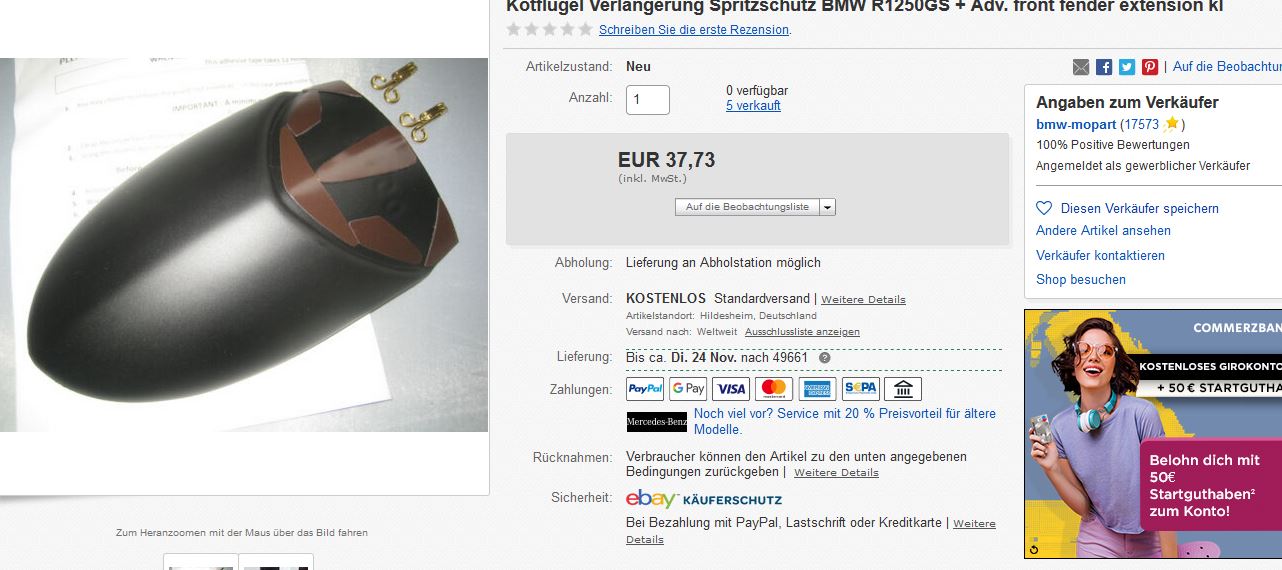Click the Google Pay payment icon

(x=688, y=389)
